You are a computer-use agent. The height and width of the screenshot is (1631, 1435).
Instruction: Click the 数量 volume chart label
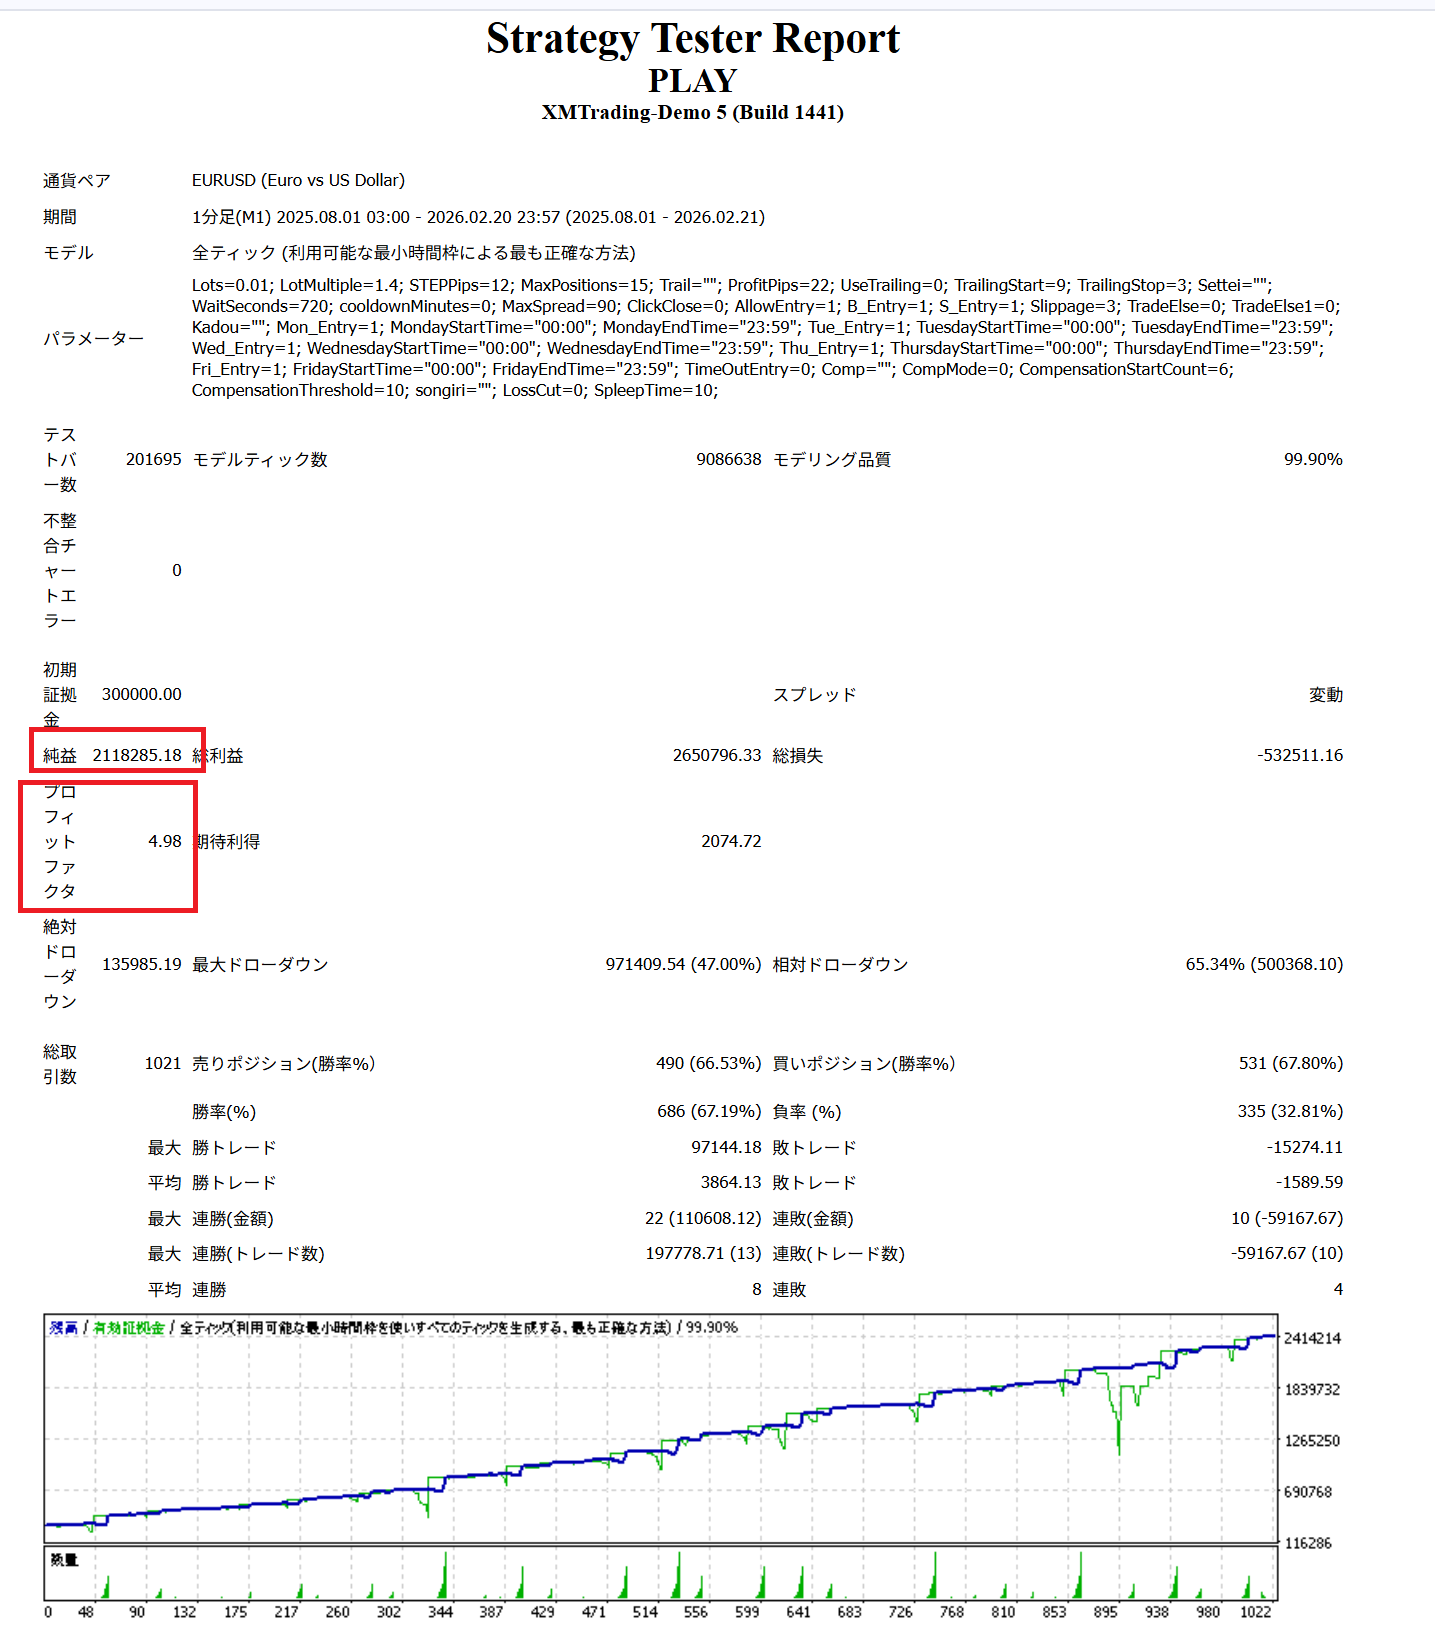click(64, 1560)
